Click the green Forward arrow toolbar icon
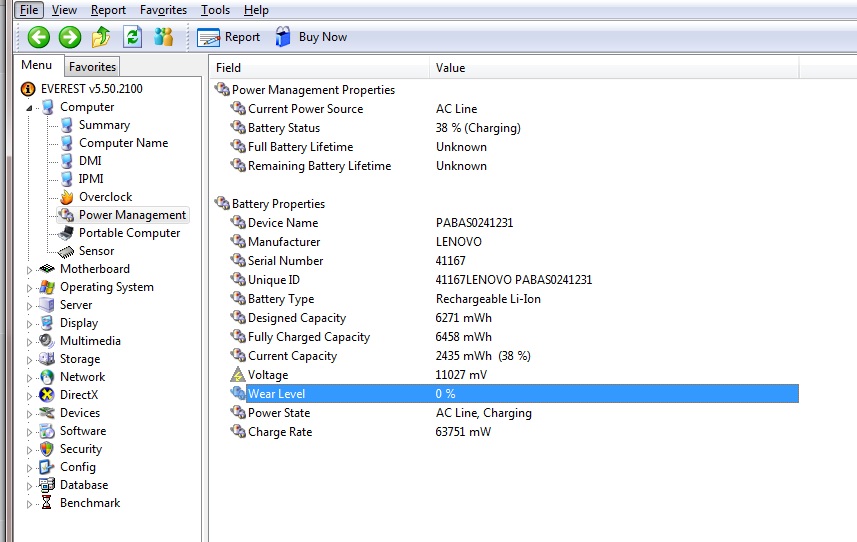Viewport: 857px width, 542px height. tap(70, 37)
